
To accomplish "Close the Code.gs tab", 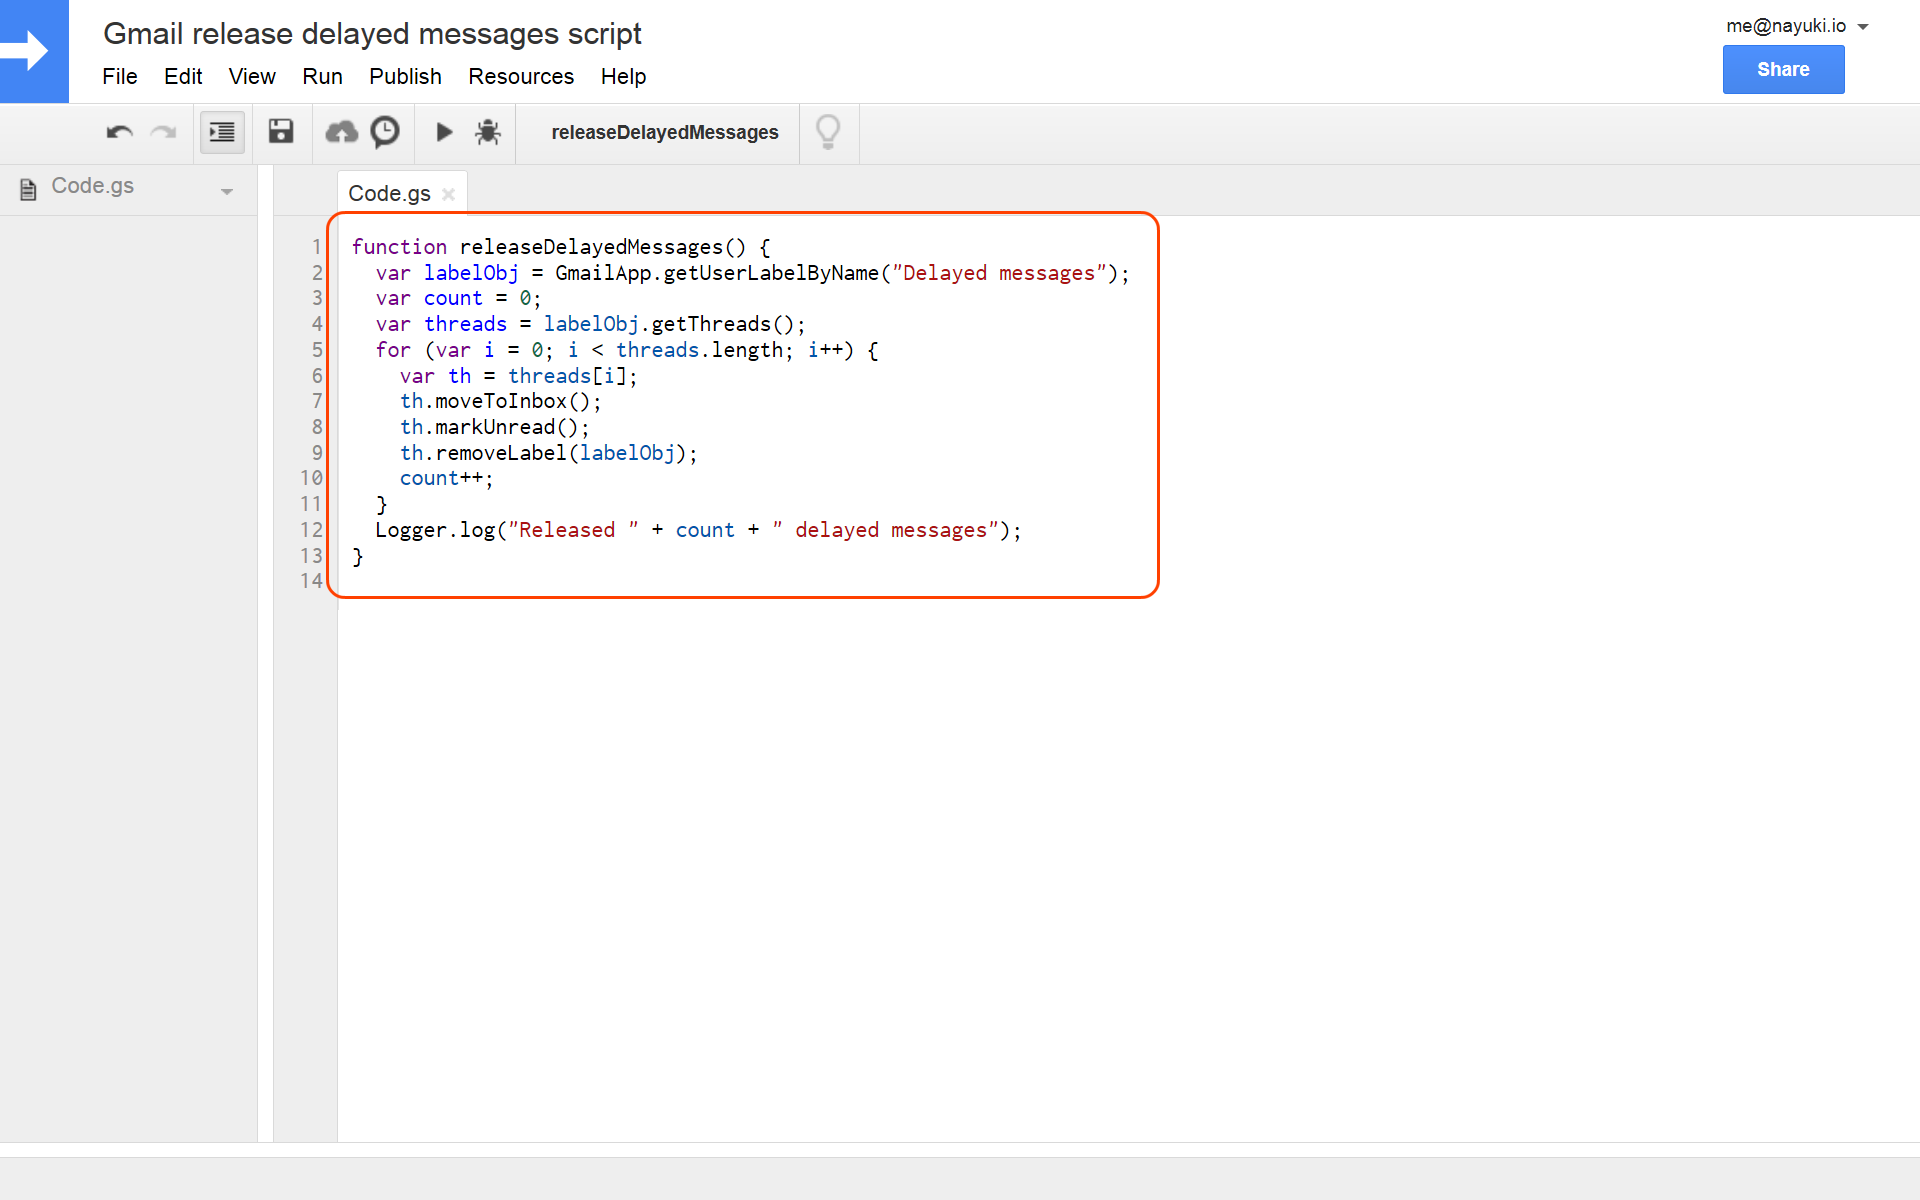I will (x=449, y=194).
